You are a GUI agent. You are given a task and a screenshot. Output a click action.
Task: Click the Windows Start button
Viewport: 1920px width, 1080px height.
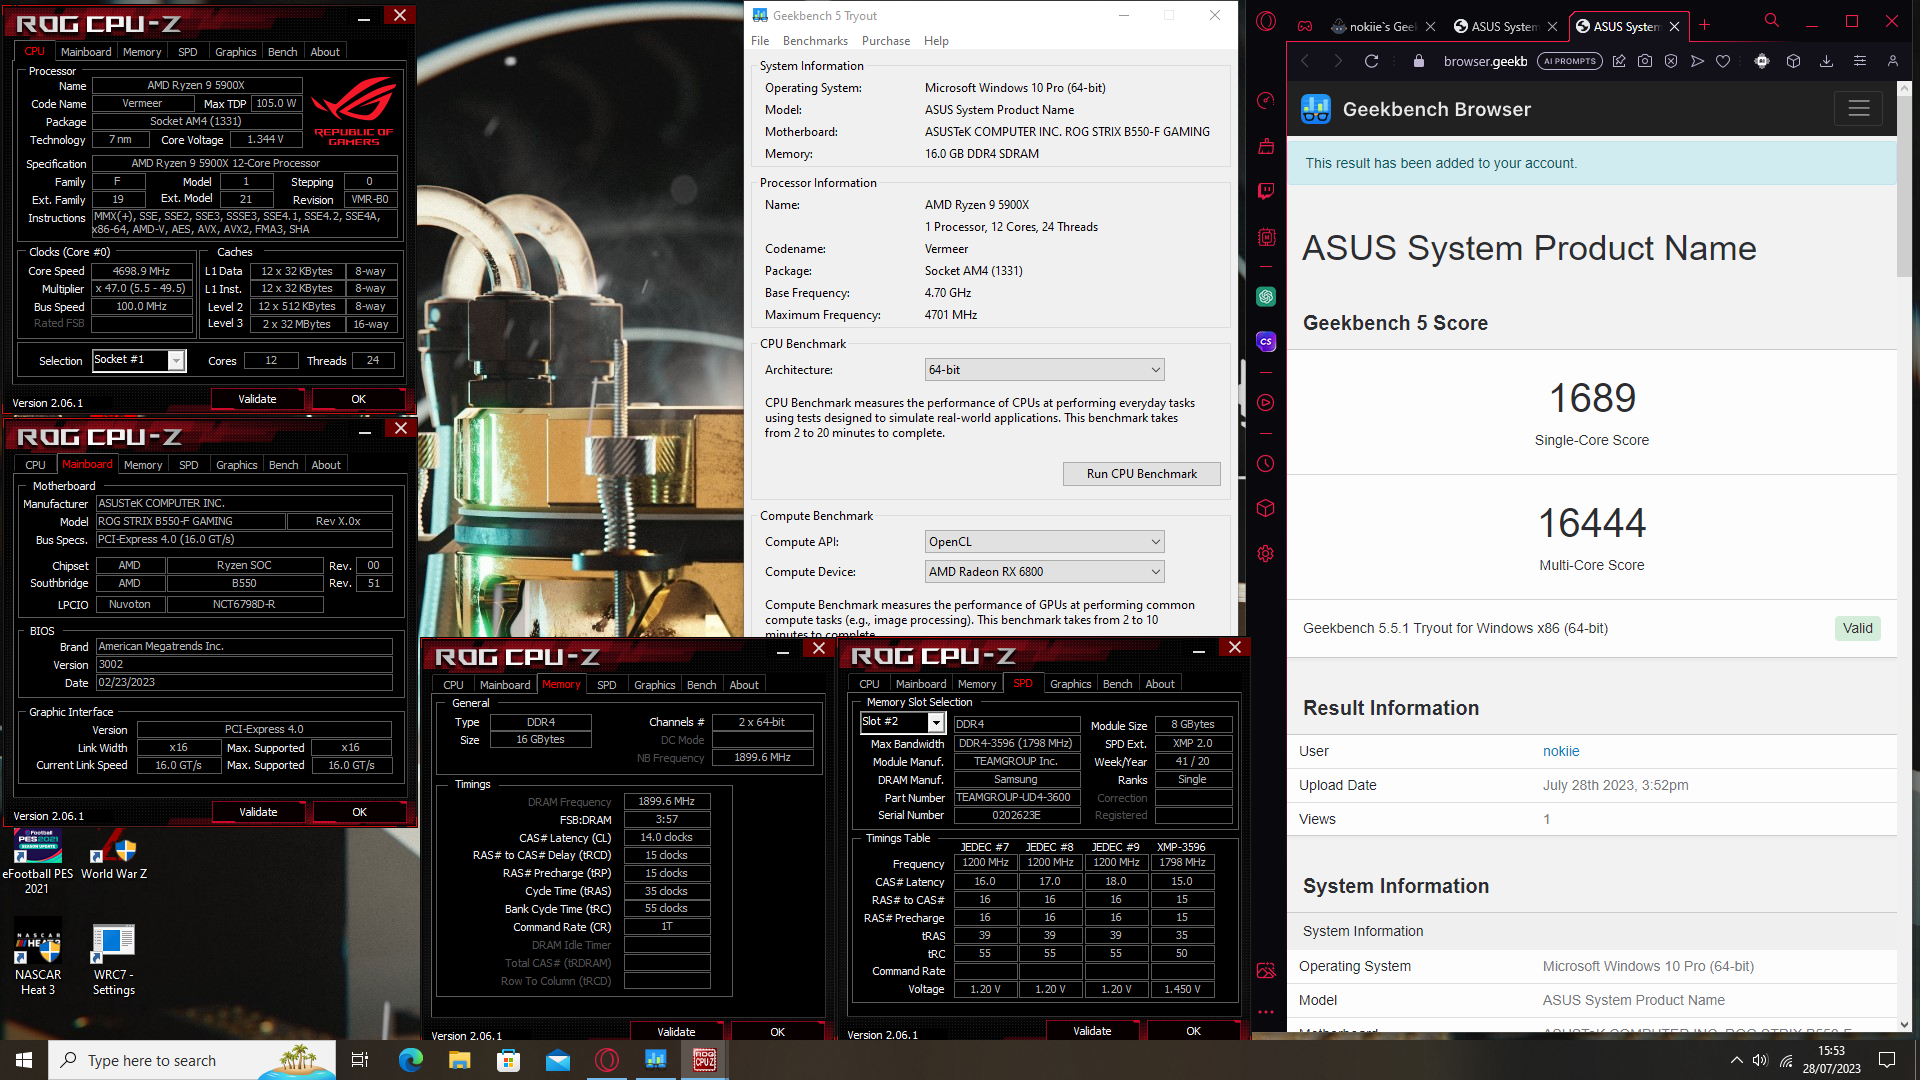pos(24,1060)
